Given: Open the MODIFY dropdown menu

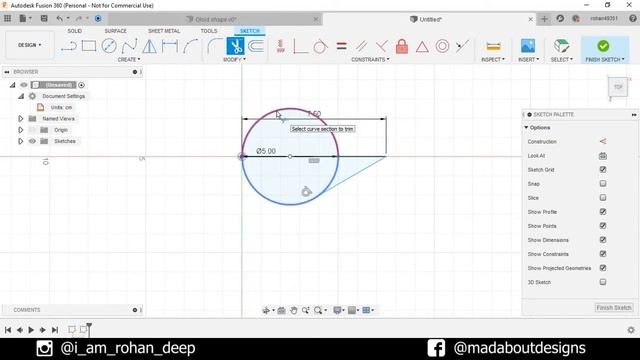Looking at the screenshot, I should coord(234,60).
